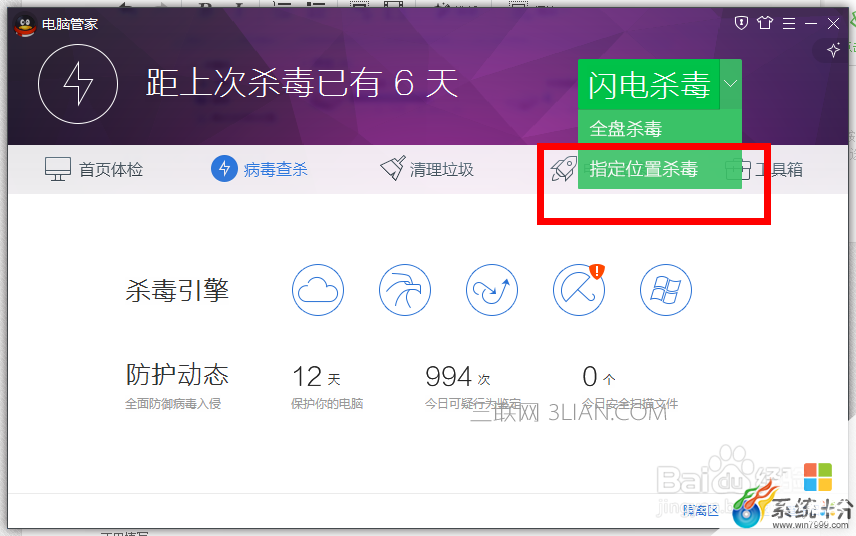
Task: Switch to the 首页体检 tab
Action: tap(94, 170)
